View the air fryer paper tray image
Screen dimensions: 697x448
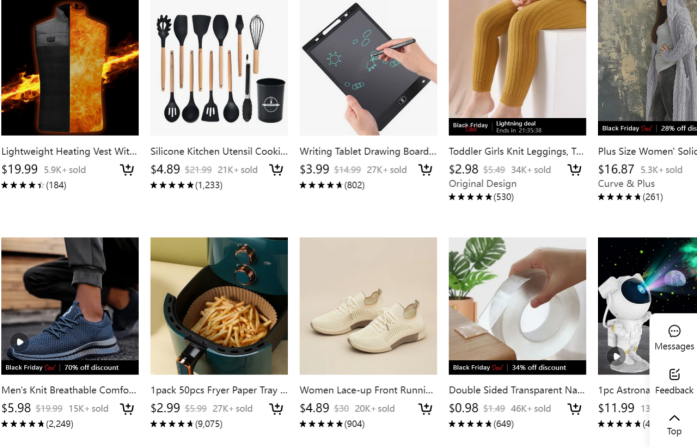coord(219,306)
